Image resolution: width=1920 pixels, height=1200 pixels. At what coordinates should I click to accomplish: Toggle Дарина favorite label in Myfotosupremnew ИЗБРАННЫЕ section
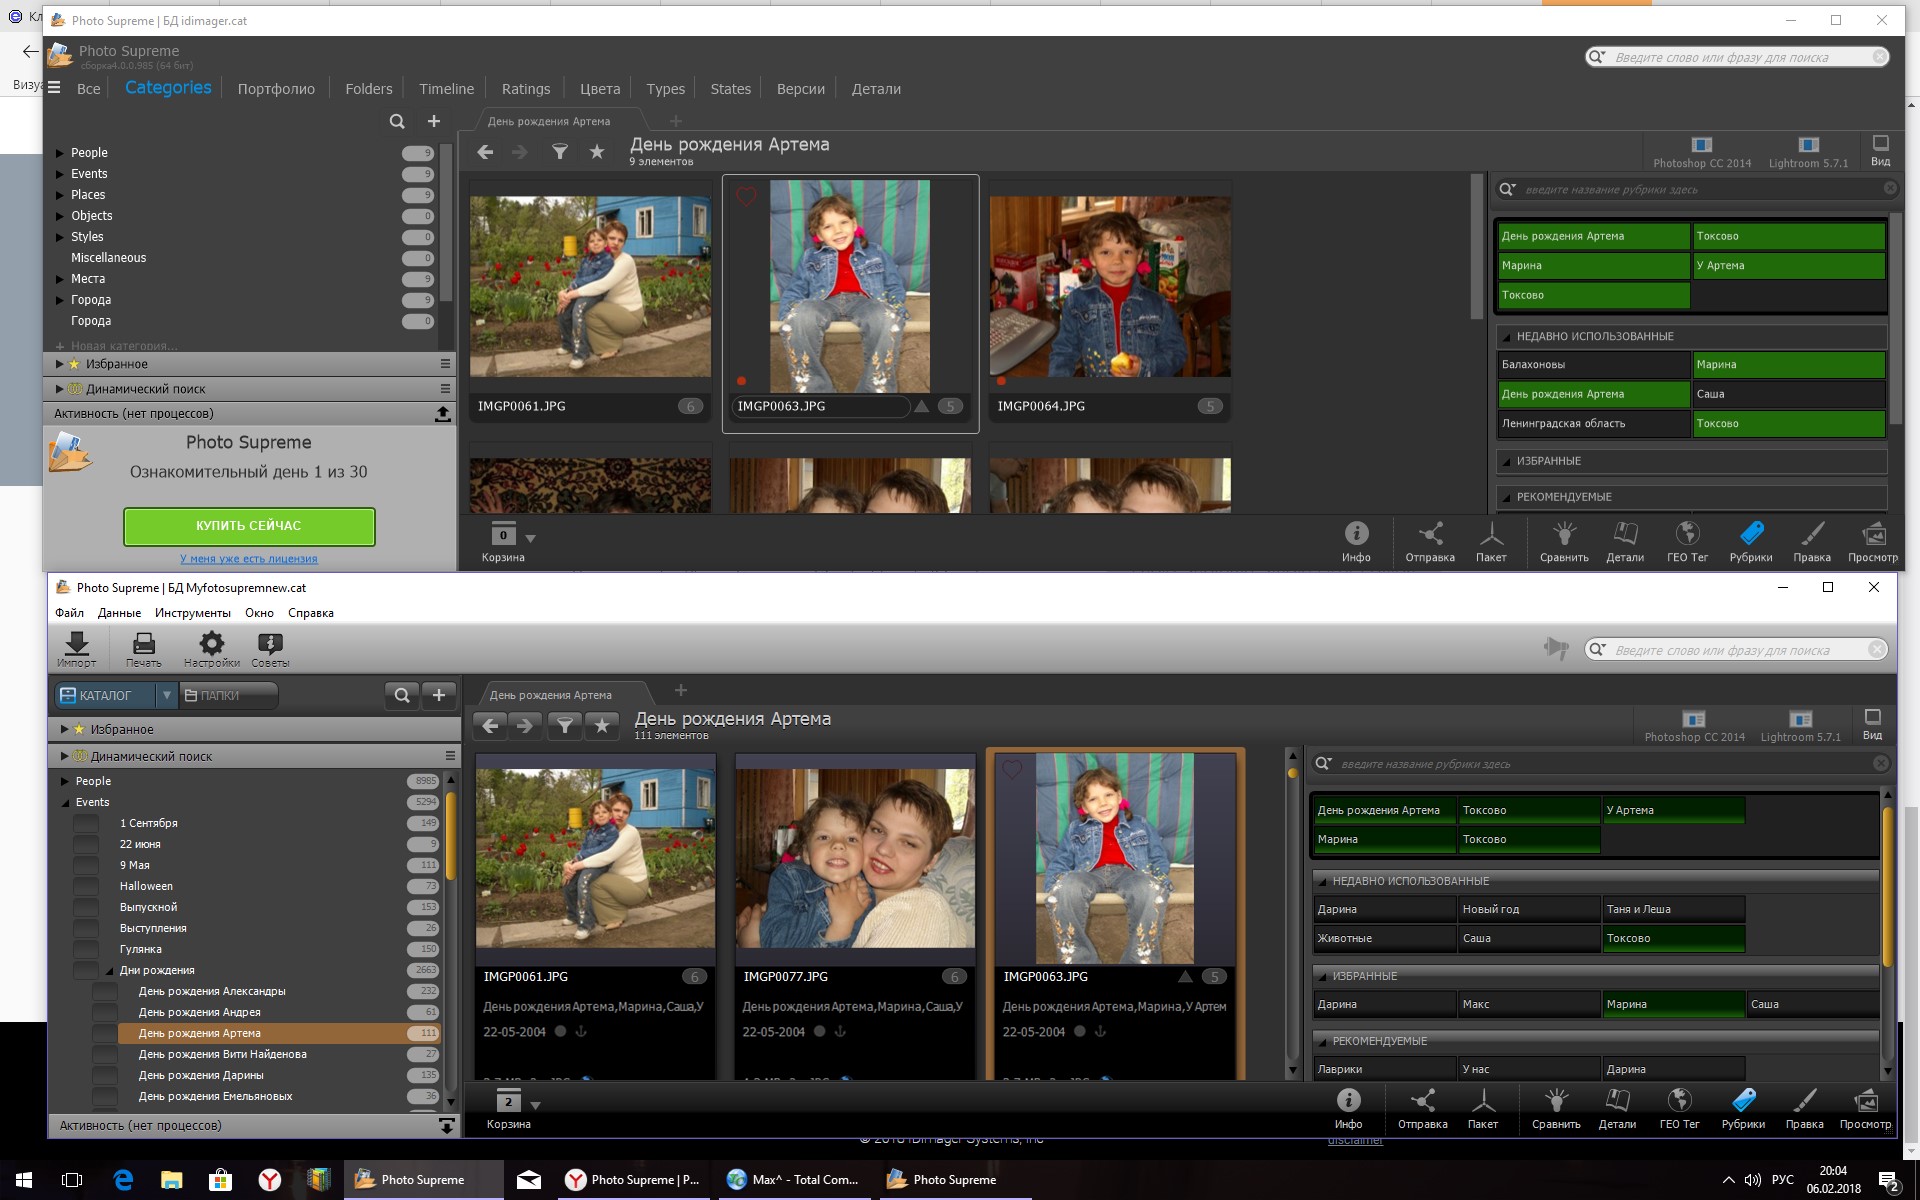(x=1384, y=1004)
